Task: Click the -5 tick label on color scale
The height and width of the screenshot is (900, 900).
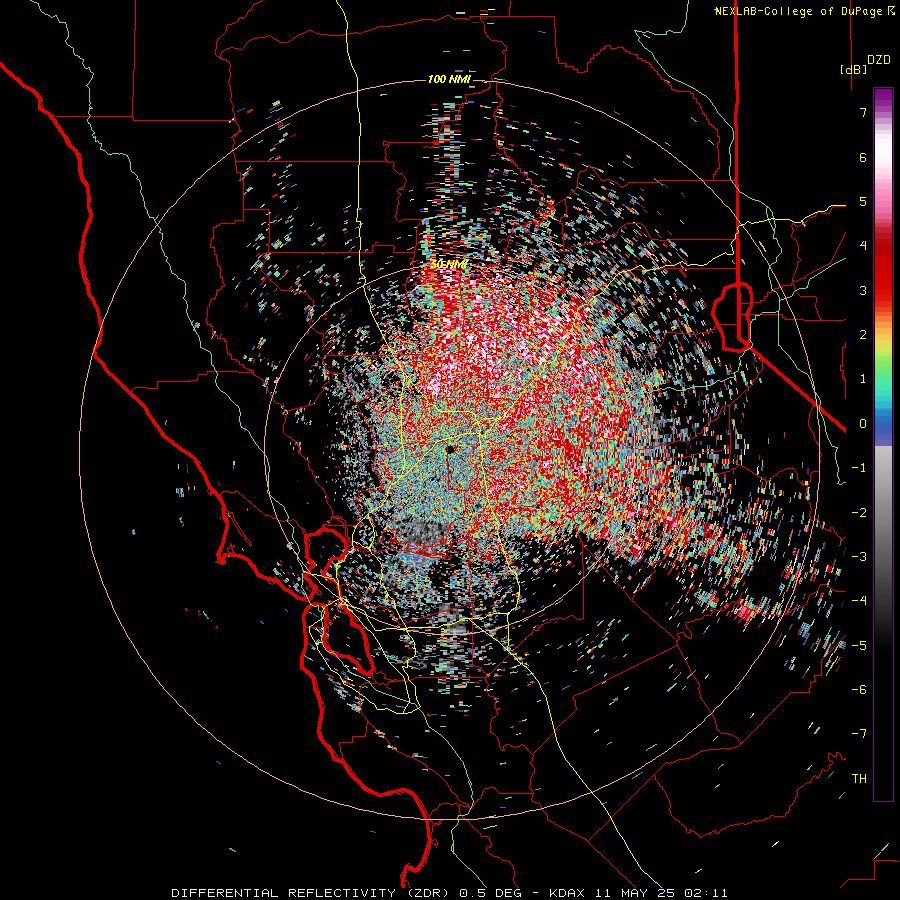Action: coord(859,645)
